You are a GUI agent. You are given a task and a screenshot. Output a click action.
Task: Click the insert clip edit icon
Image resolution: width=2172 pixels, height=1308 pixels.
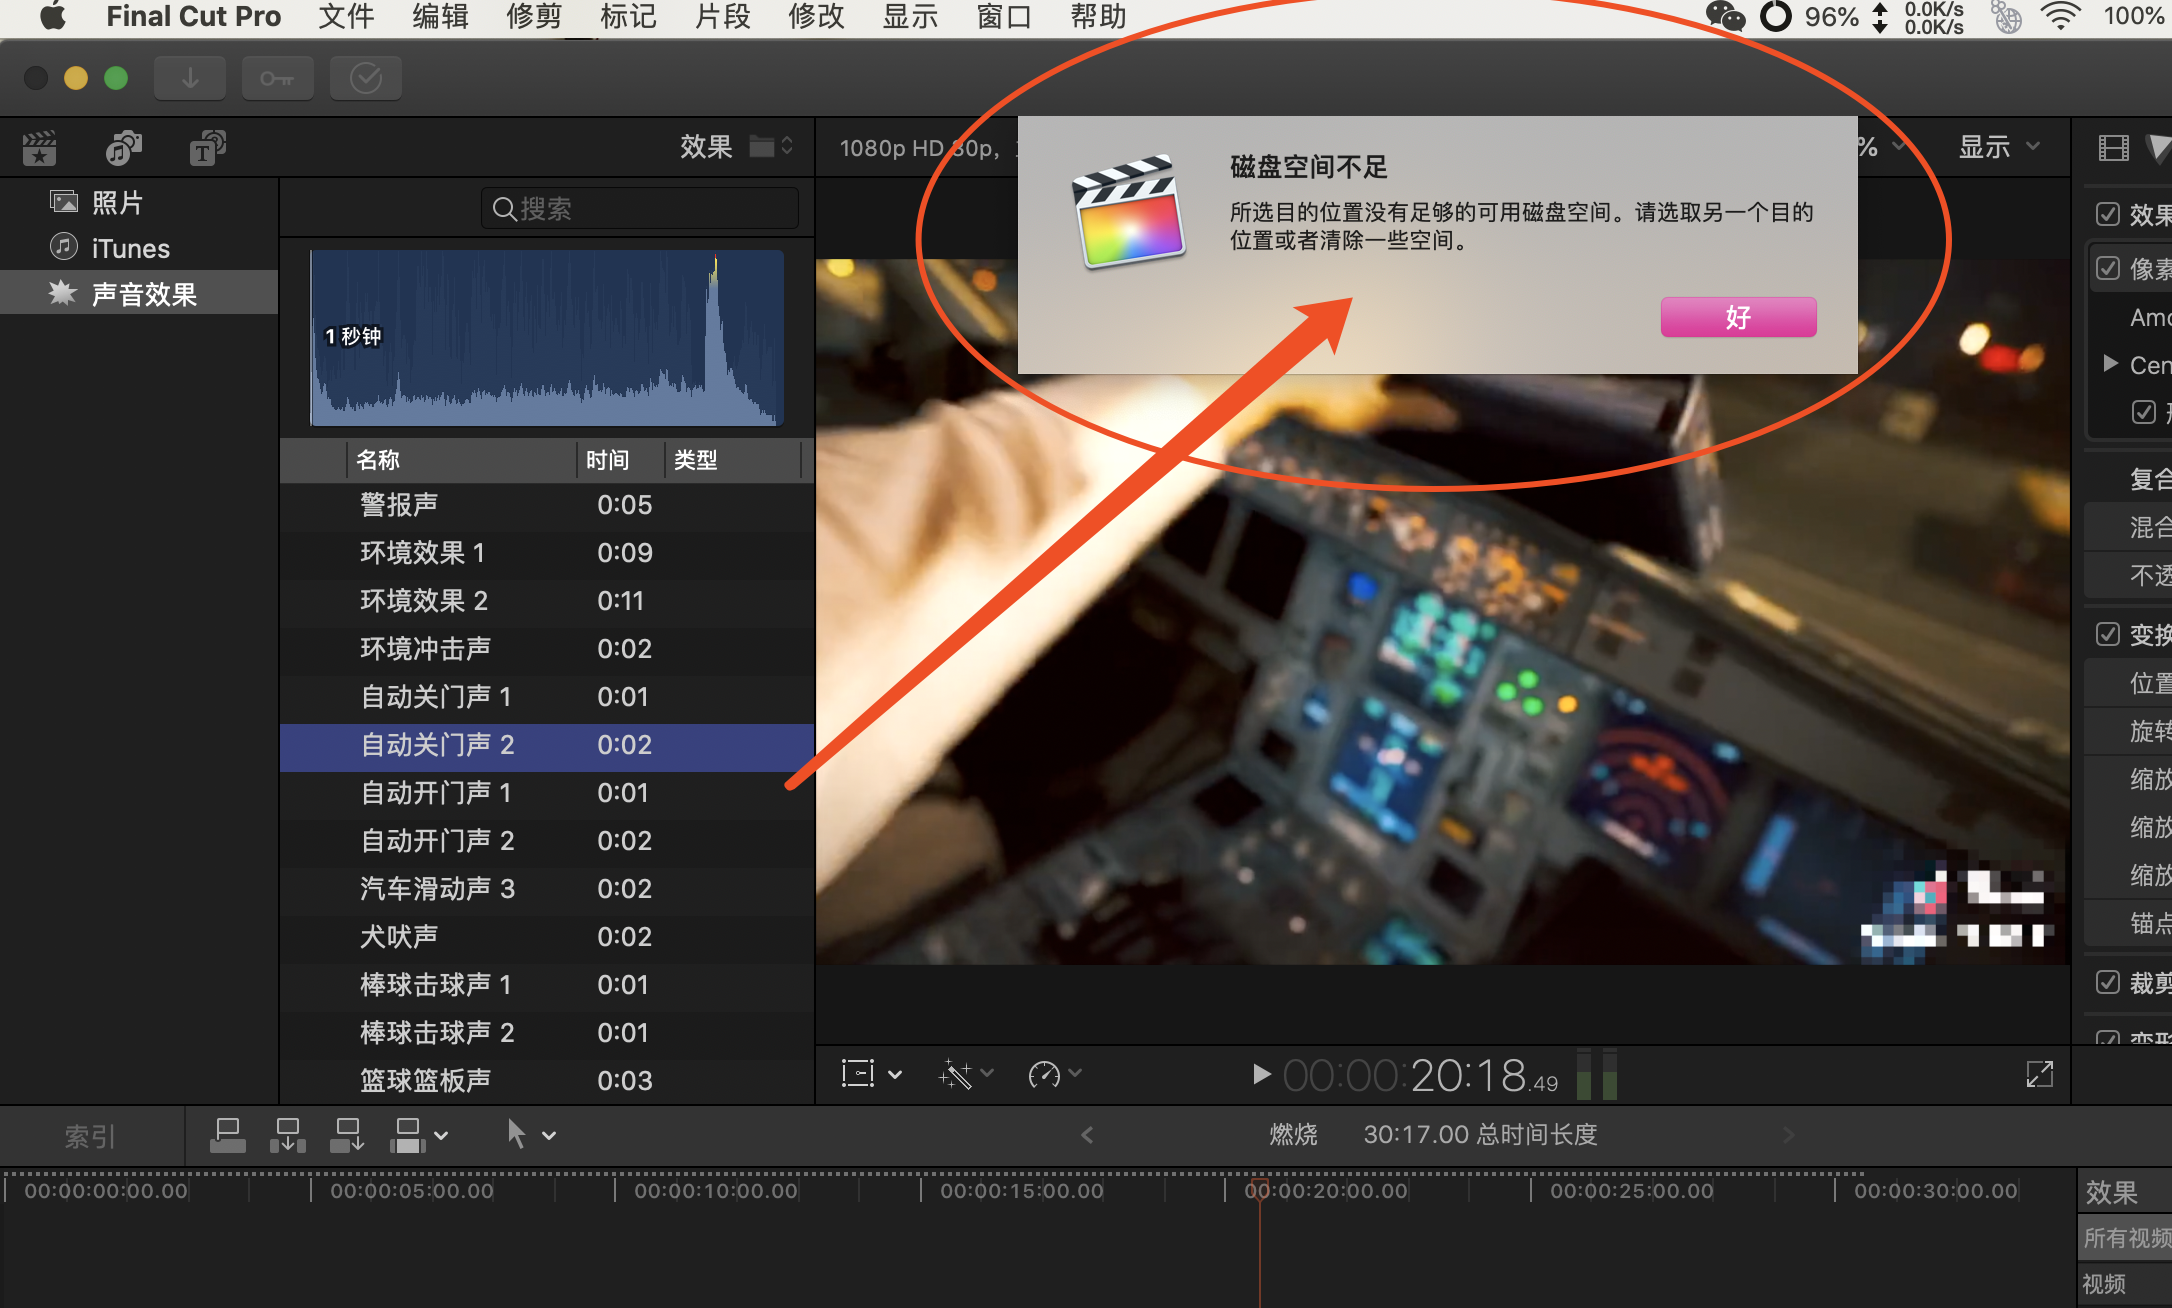[287, 1135]
